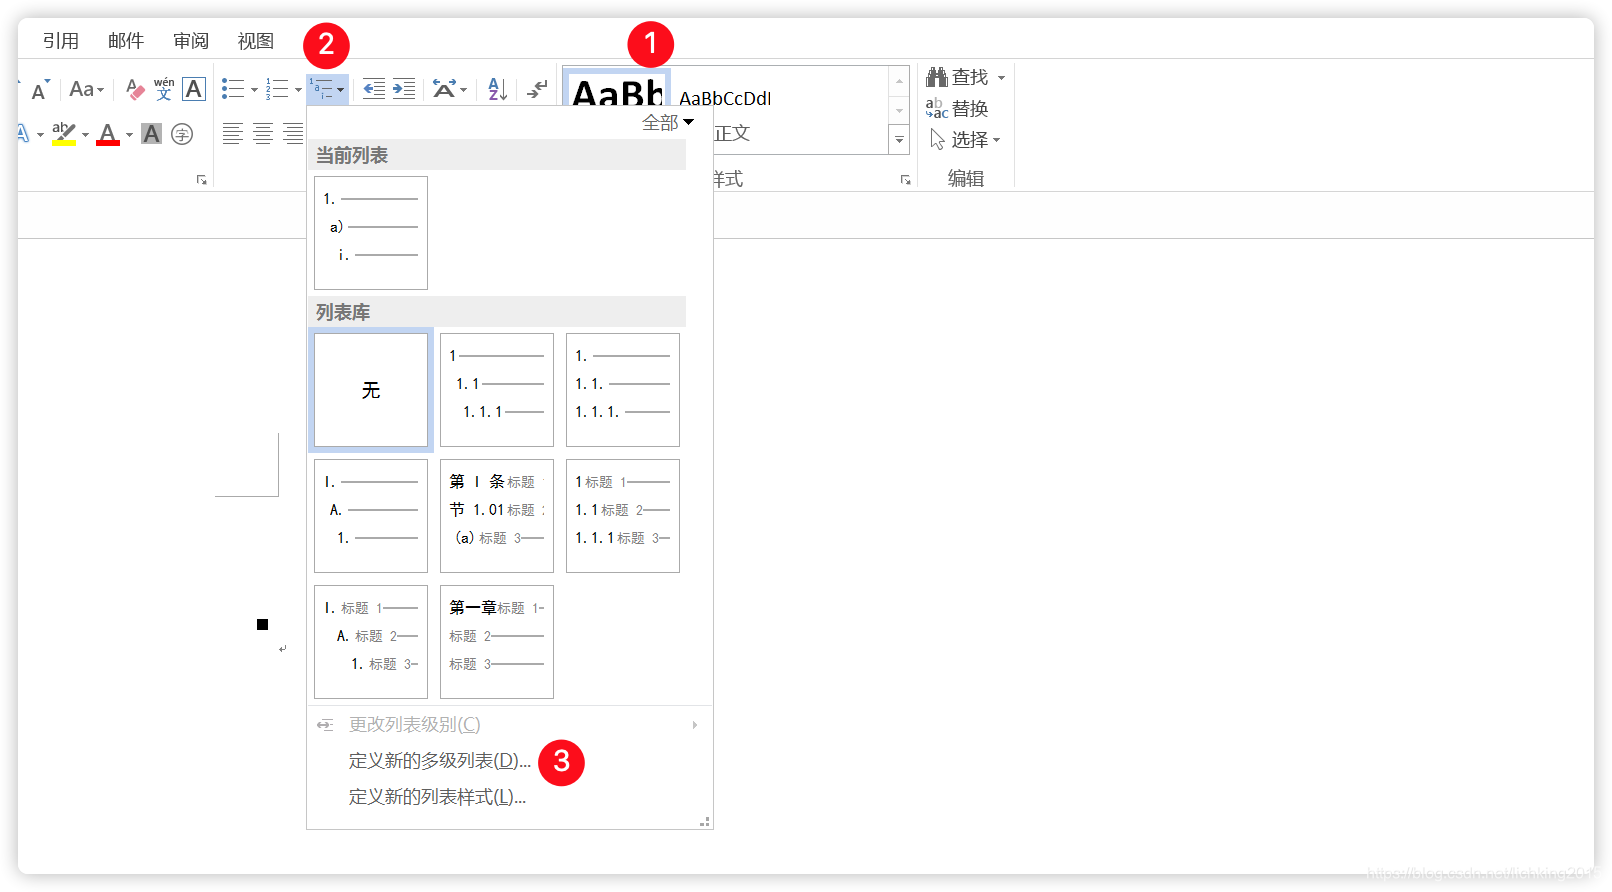The image size is (1612, 892).
Task: Choose the I. 标题 1 outline list style
Action: coord(371,642)
